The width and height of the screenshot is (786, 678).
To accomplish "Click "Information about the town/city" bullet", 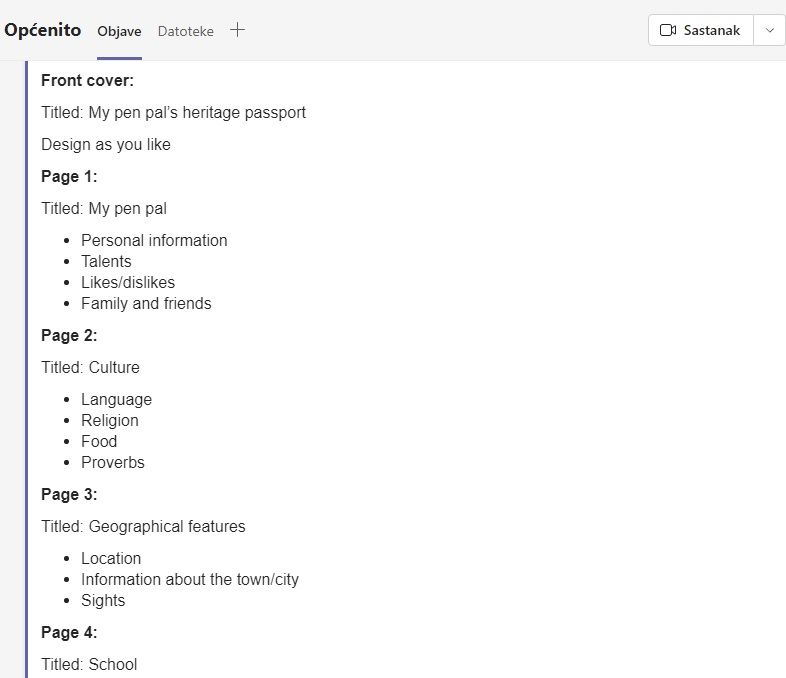I will tap(190, 580).
